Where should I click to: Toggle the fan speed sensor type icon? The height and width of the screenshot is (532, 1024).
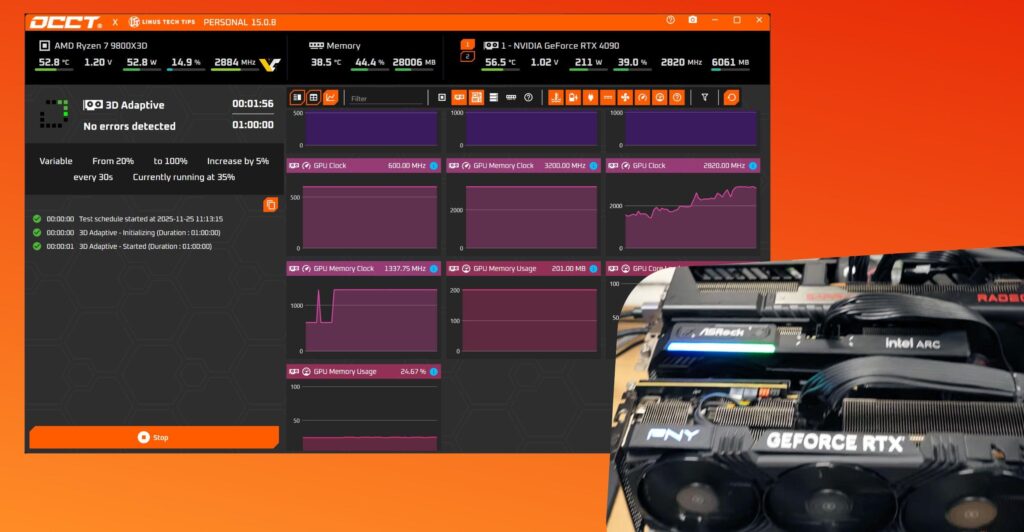[x=625, y=98]
